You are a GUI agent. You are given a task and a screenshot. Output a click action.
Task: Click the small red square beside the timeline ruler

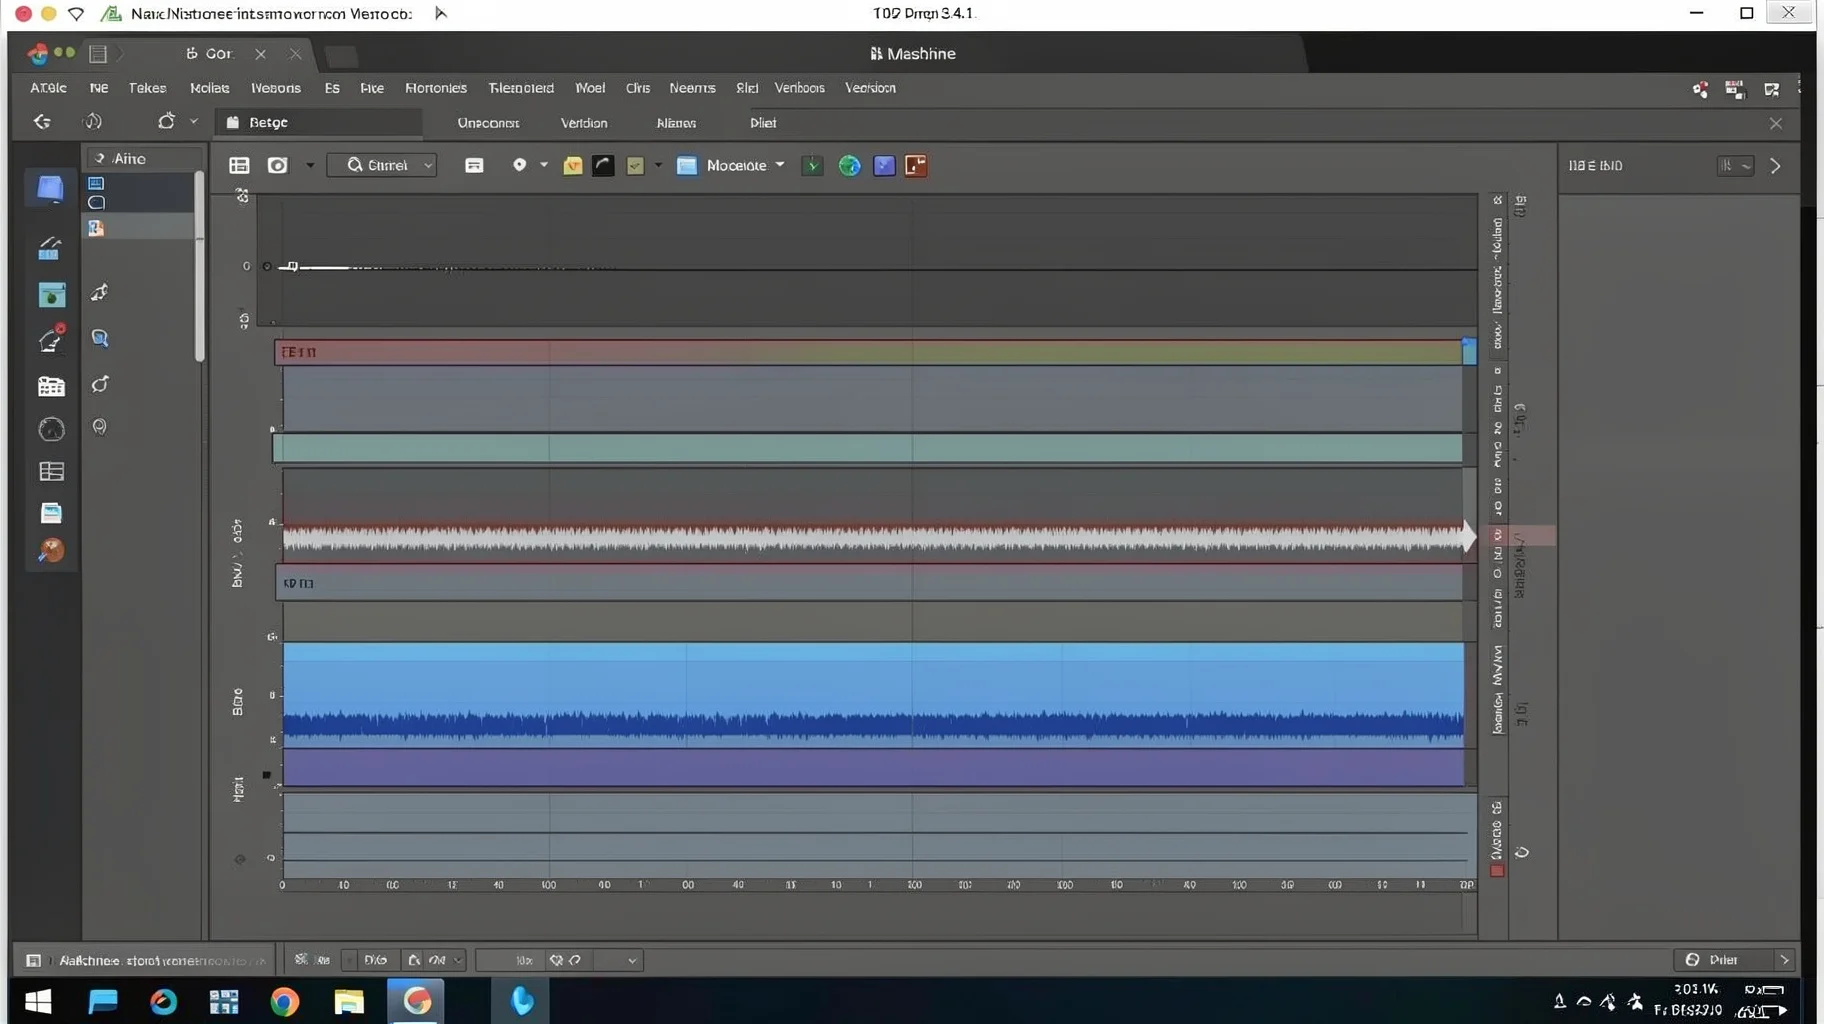[x=1497, y=871]
